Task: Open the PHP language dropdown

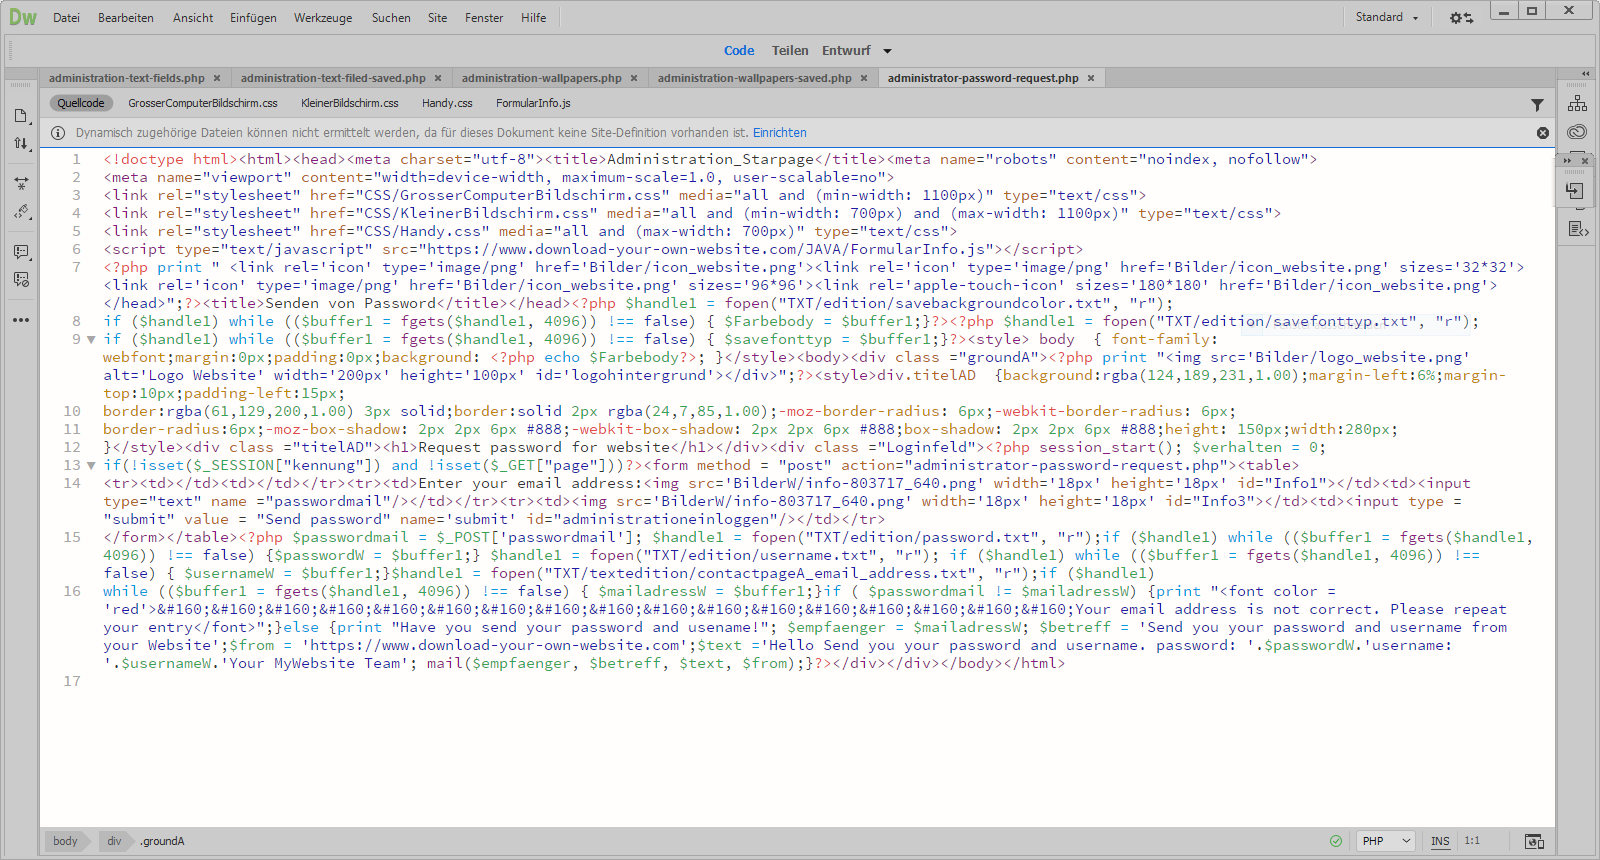Action: pyautogui.click(x=1387, y=841)
